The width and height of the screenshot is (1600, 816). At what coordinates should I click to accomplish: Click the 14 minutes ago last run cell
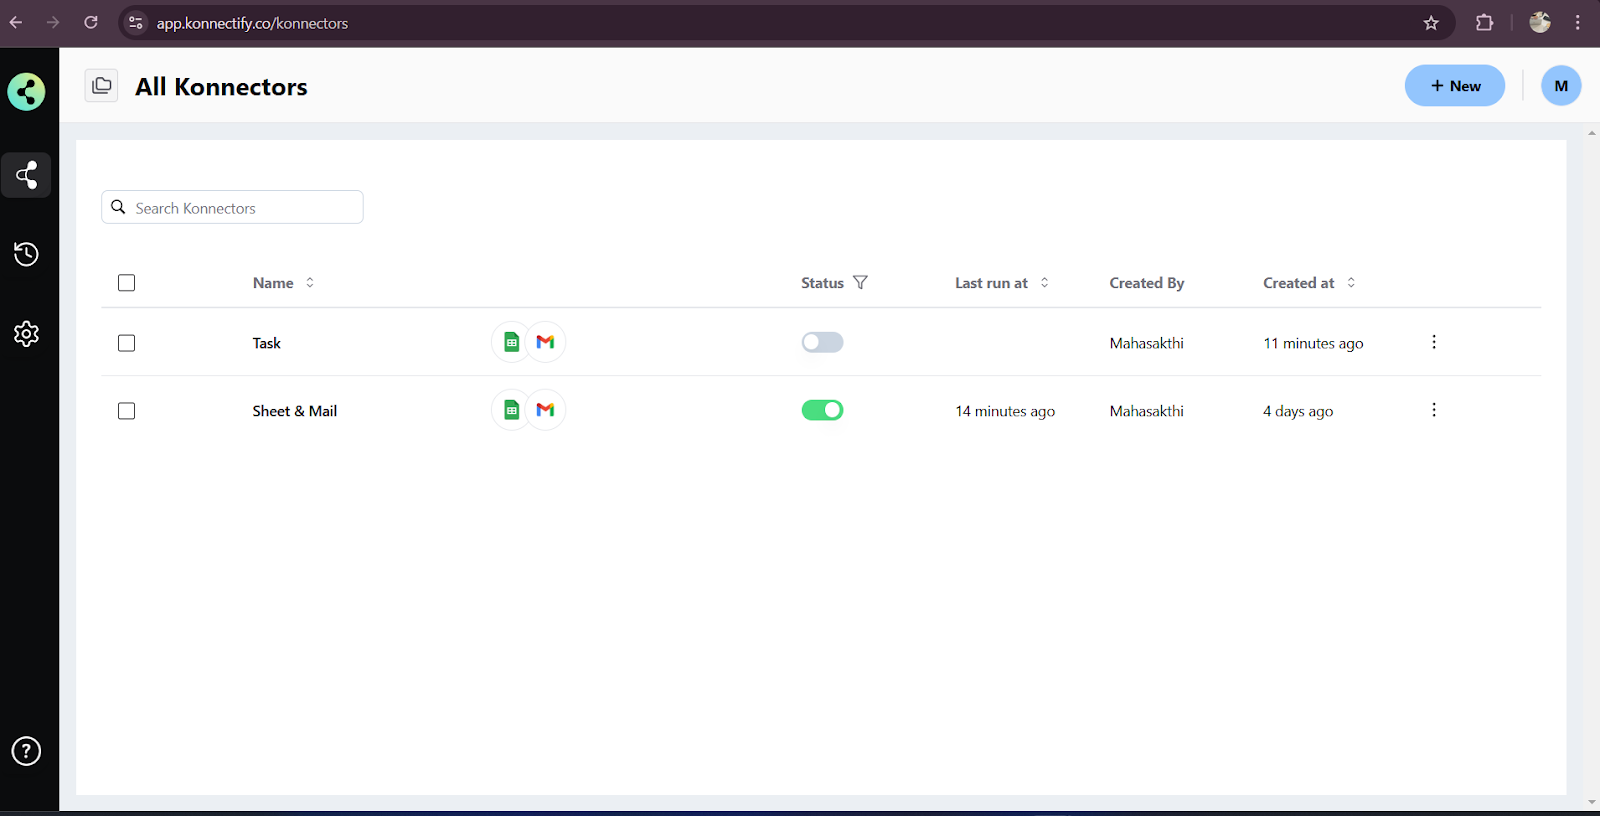click(1005, 411)
